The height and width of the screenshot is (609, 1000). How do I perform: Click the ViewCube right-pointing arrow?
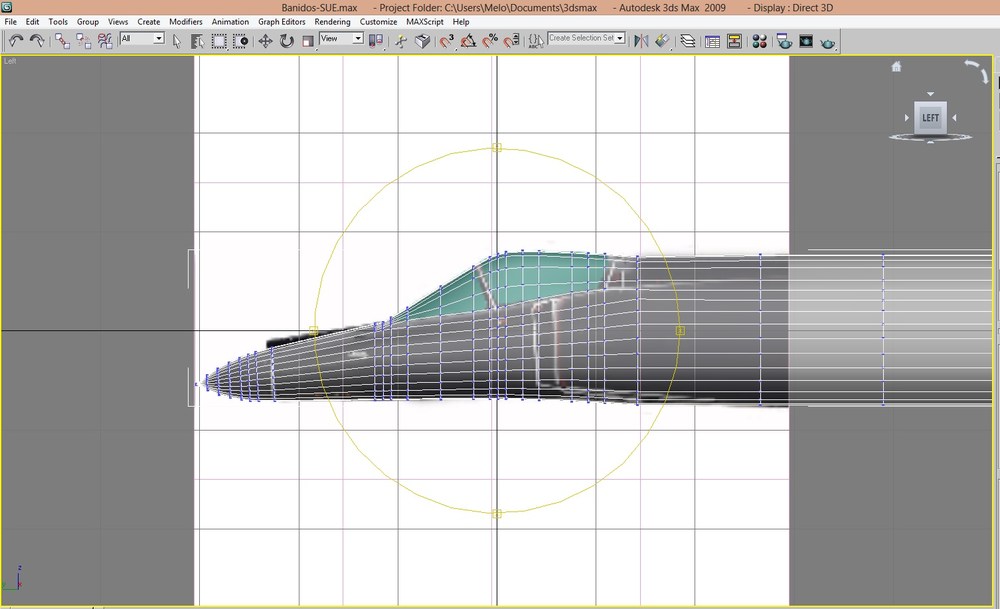(x=907, y=118)
